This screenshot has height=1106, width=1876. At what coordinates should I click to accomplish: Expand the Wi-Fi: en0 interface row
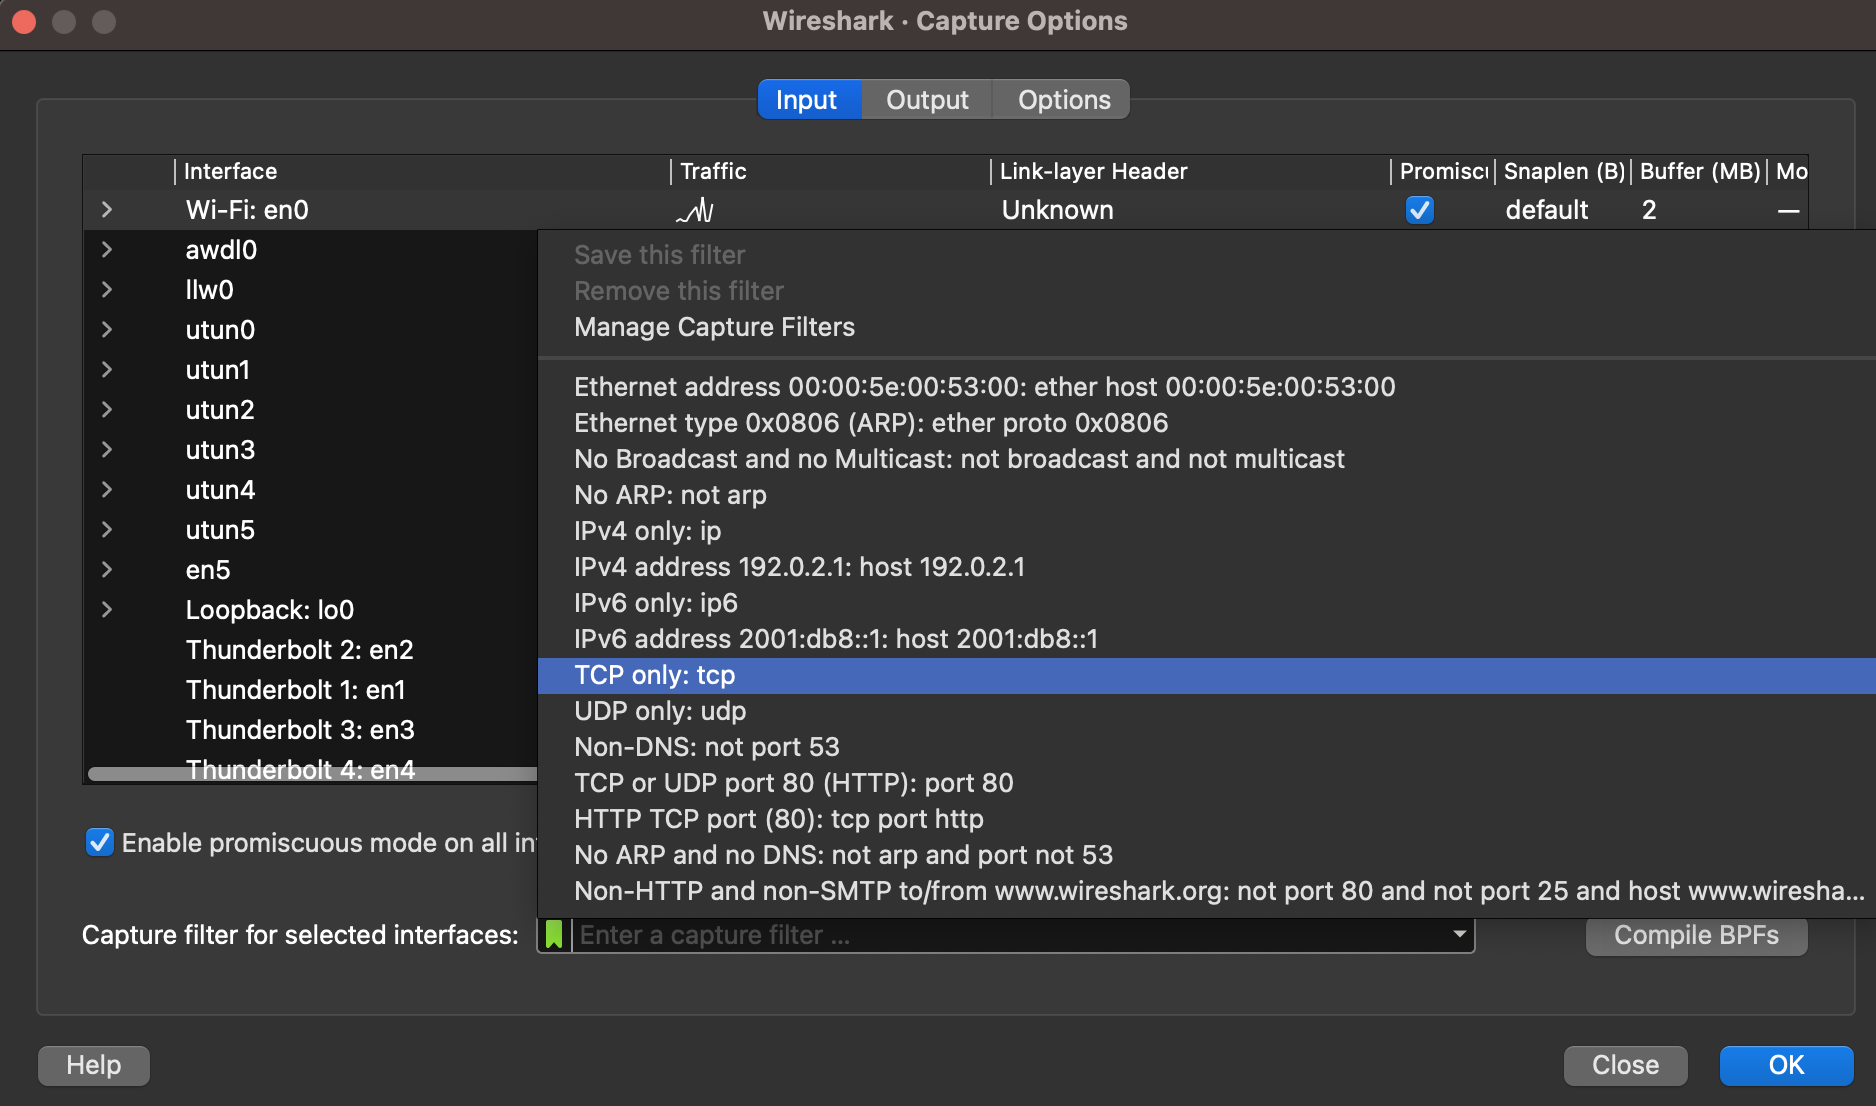(107, 210)
